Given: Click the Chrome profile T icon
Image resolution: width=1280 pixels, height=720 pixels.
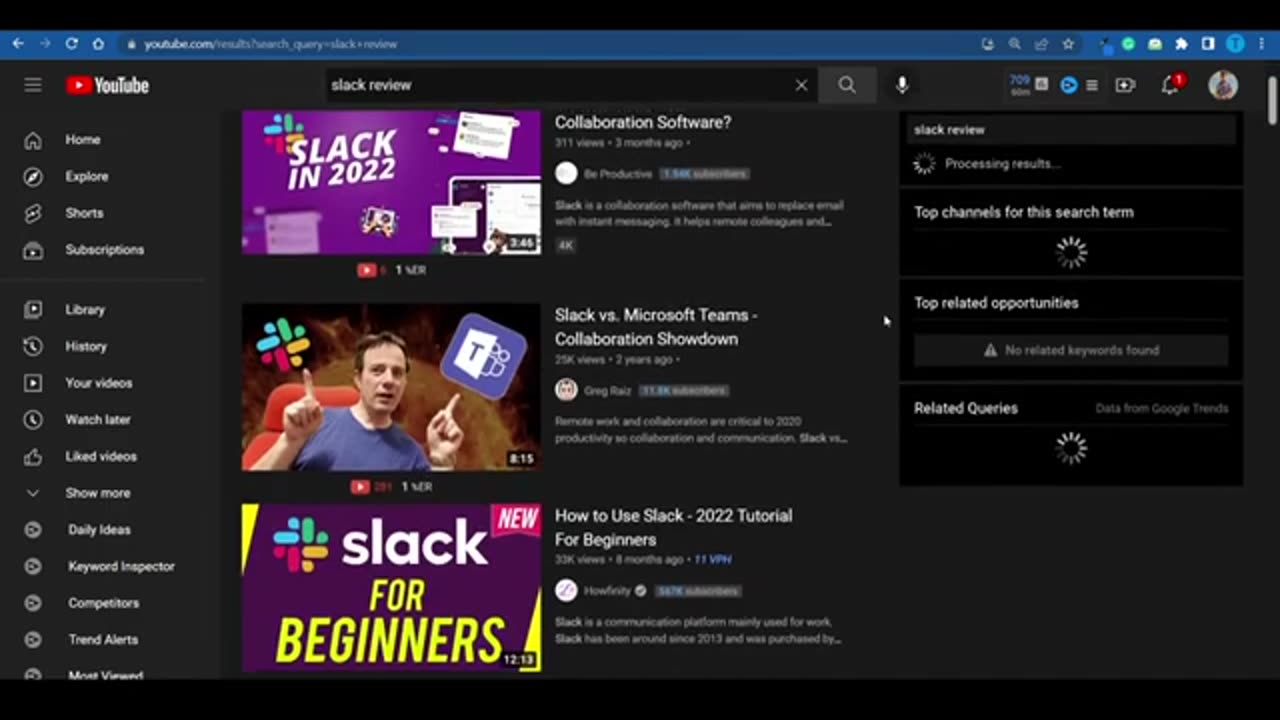Looking at the screenshot, I should pyautogui.click(x=1235, y=44).
